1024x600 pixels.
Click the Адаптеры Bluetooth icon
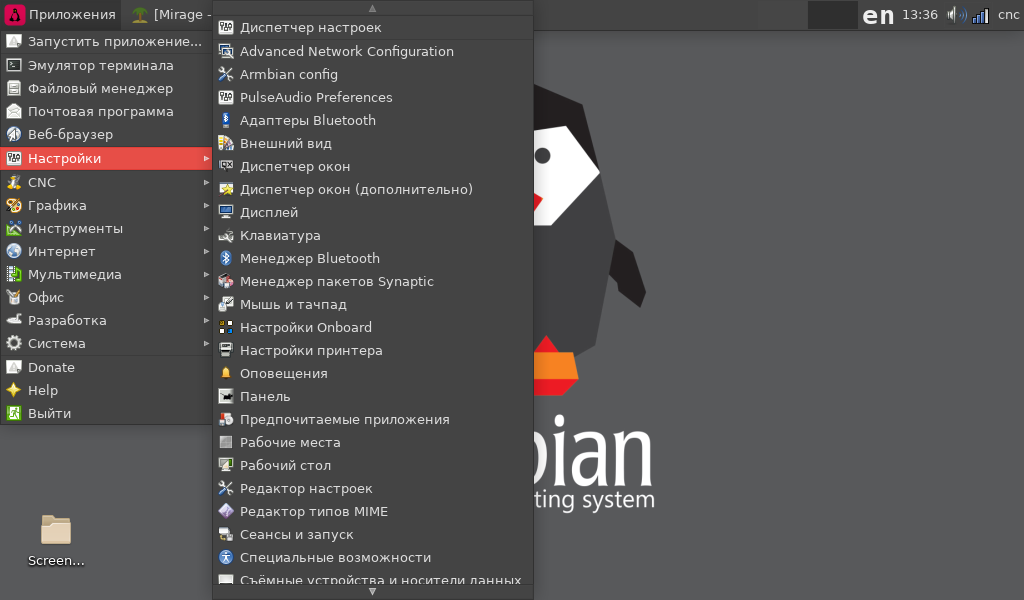[x=226, y=120]
